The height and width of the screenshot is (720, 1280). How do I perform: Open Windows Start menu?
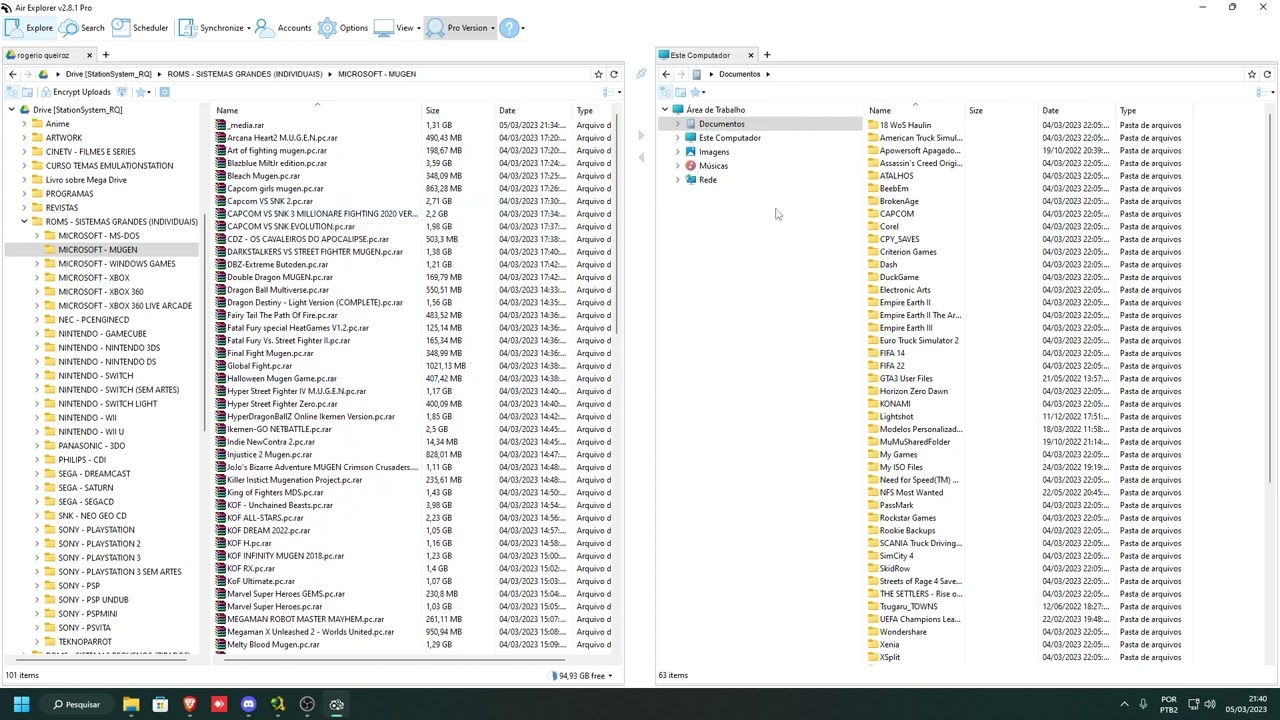[21, 704]
